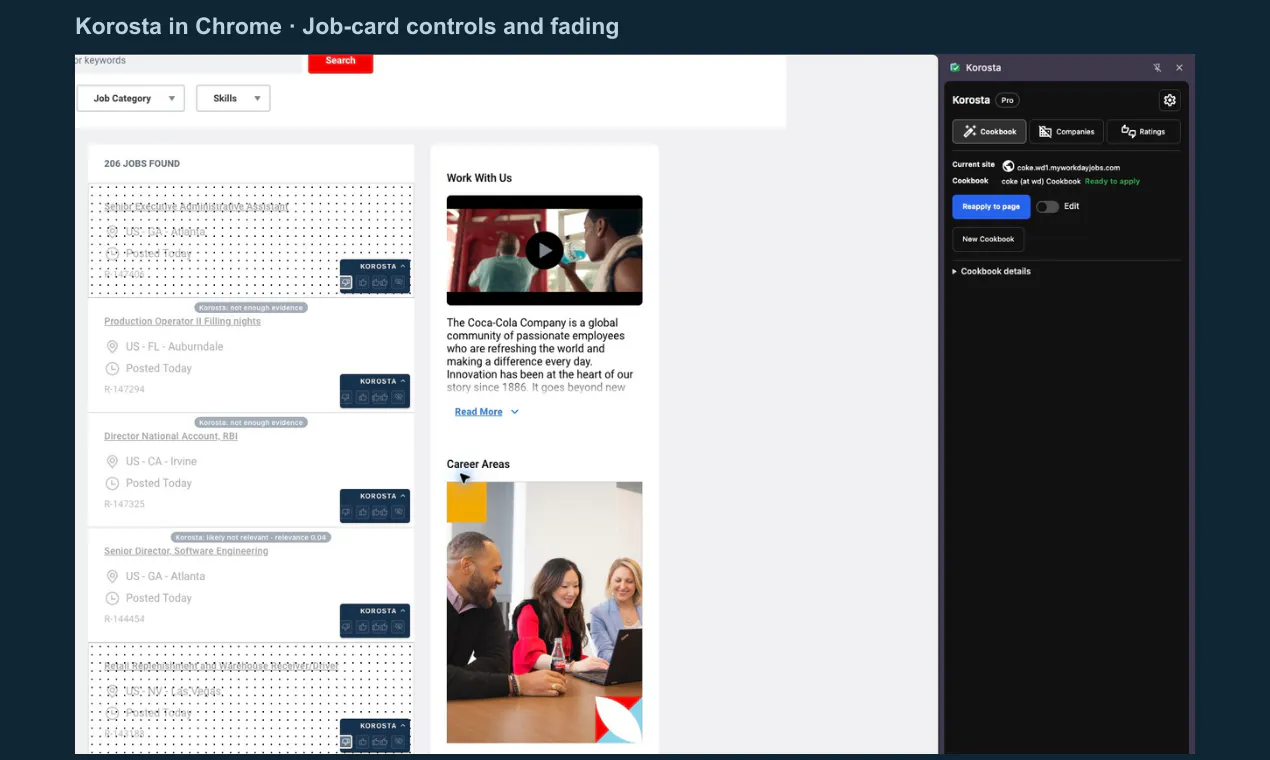Collapse Korosta controls on the Senior Executive card
This screenshot has width=1270, height=760.
403,266
